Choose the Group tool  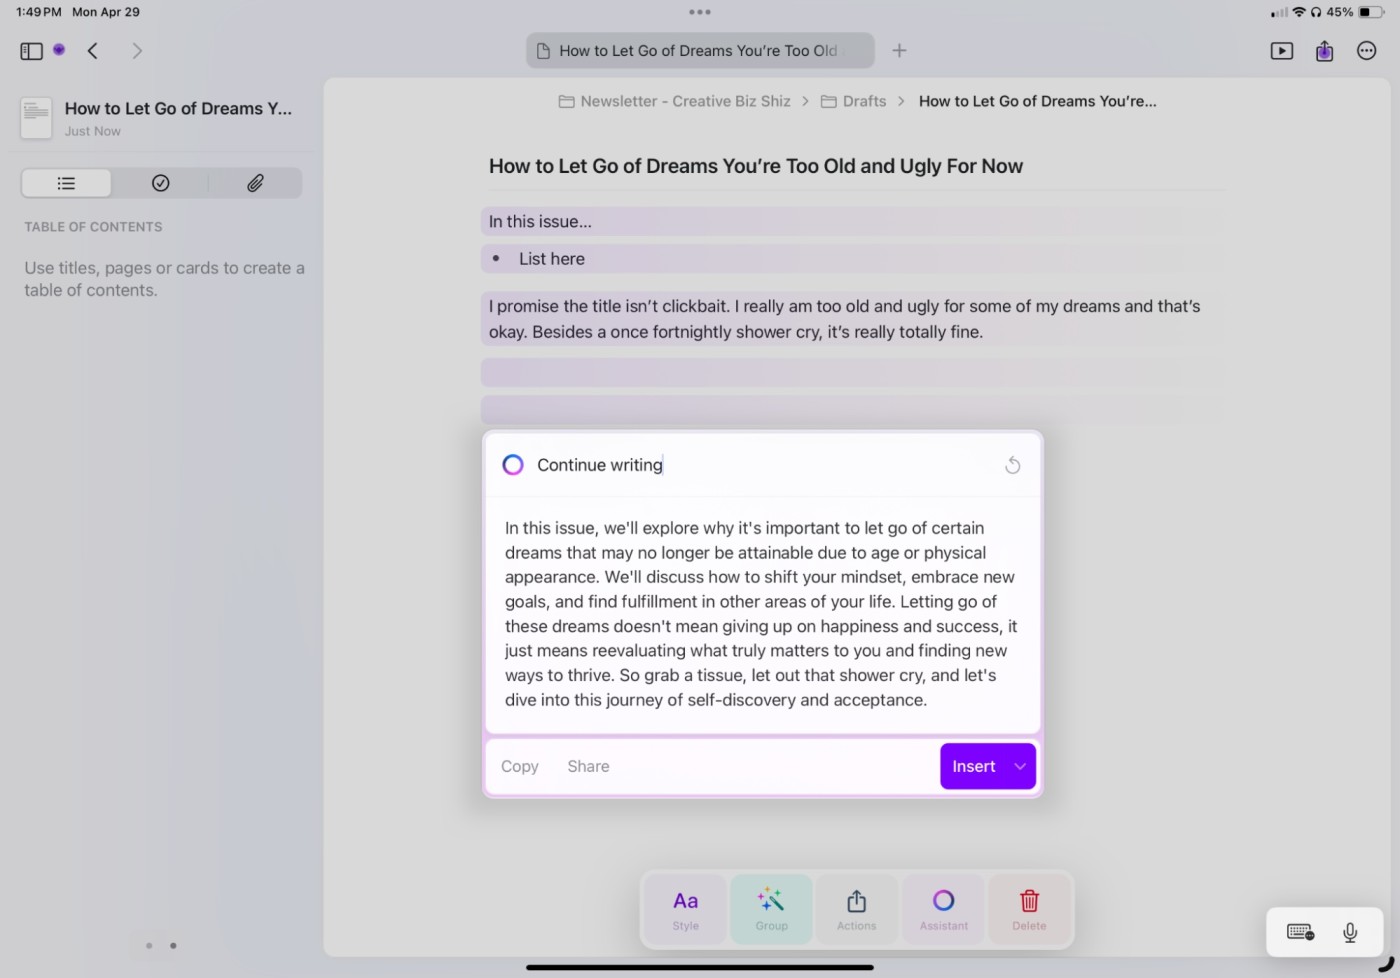(771, 910)
